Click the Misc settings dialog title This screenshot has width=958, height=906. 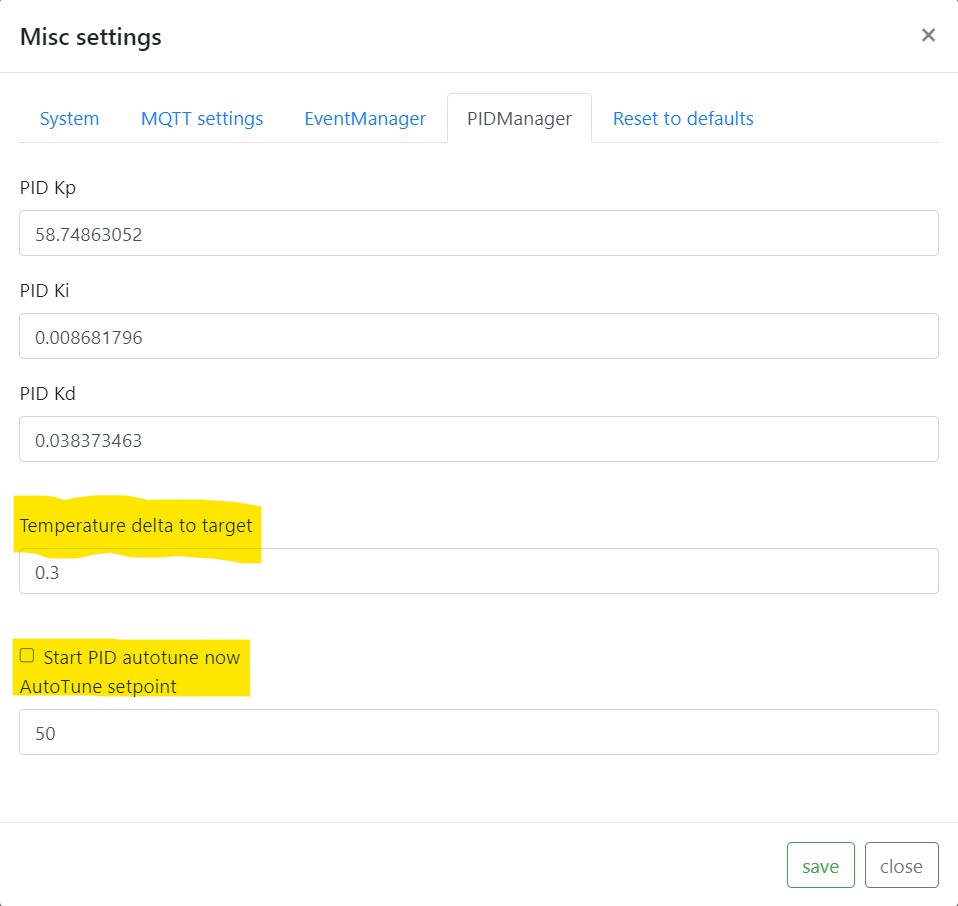[91, 37]
